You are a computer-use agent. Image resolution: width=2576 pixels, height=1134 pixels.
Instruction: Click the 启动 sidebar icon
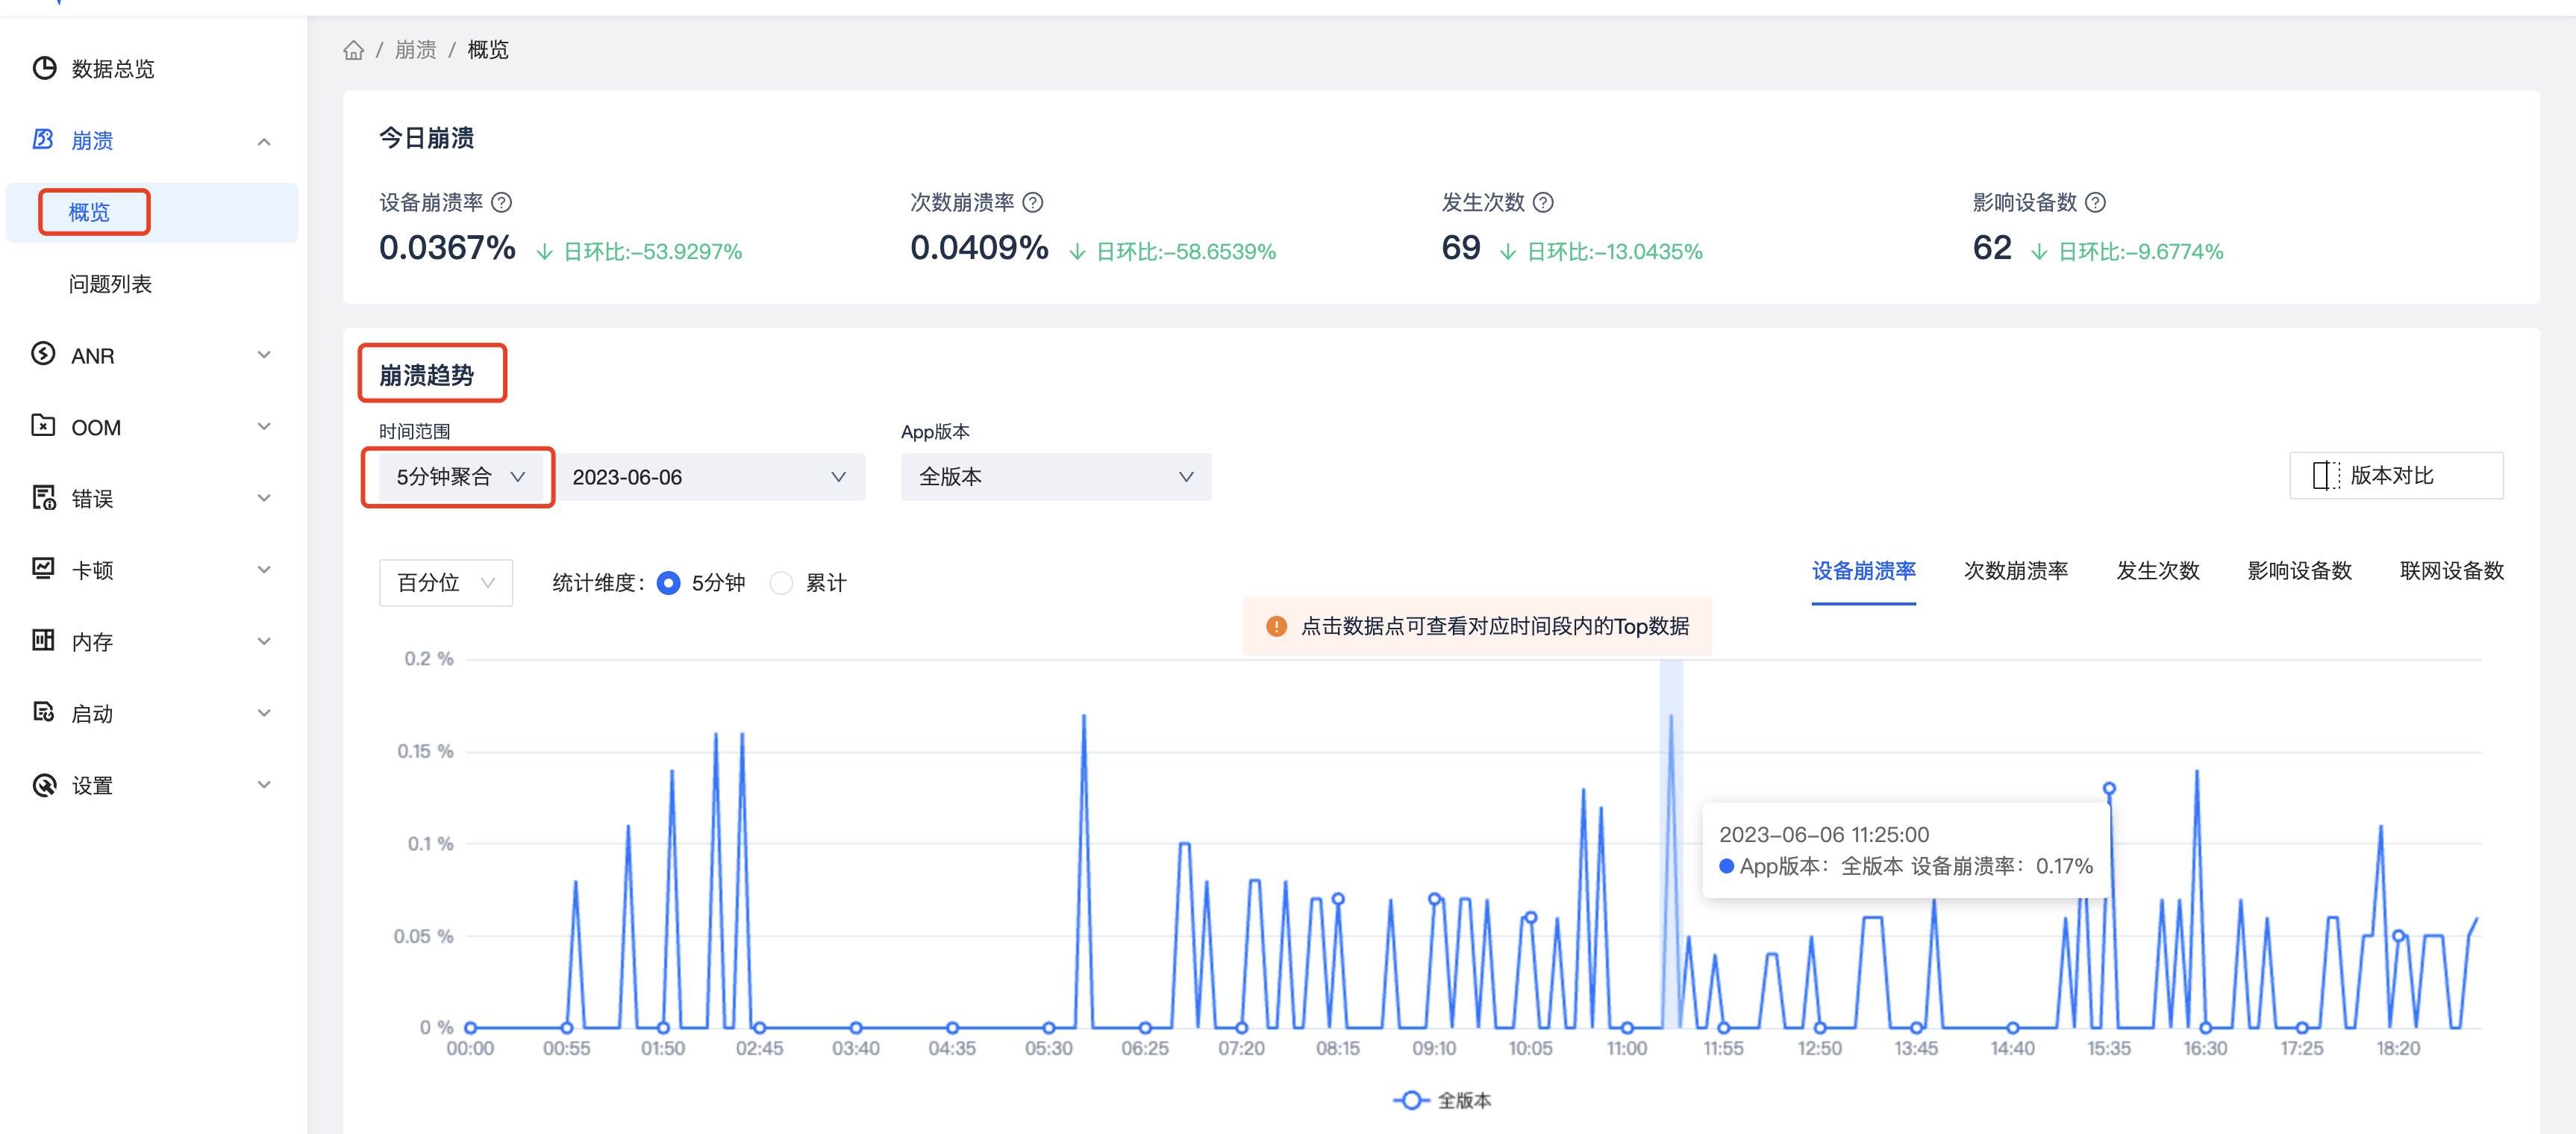click(x=43, y=712)
